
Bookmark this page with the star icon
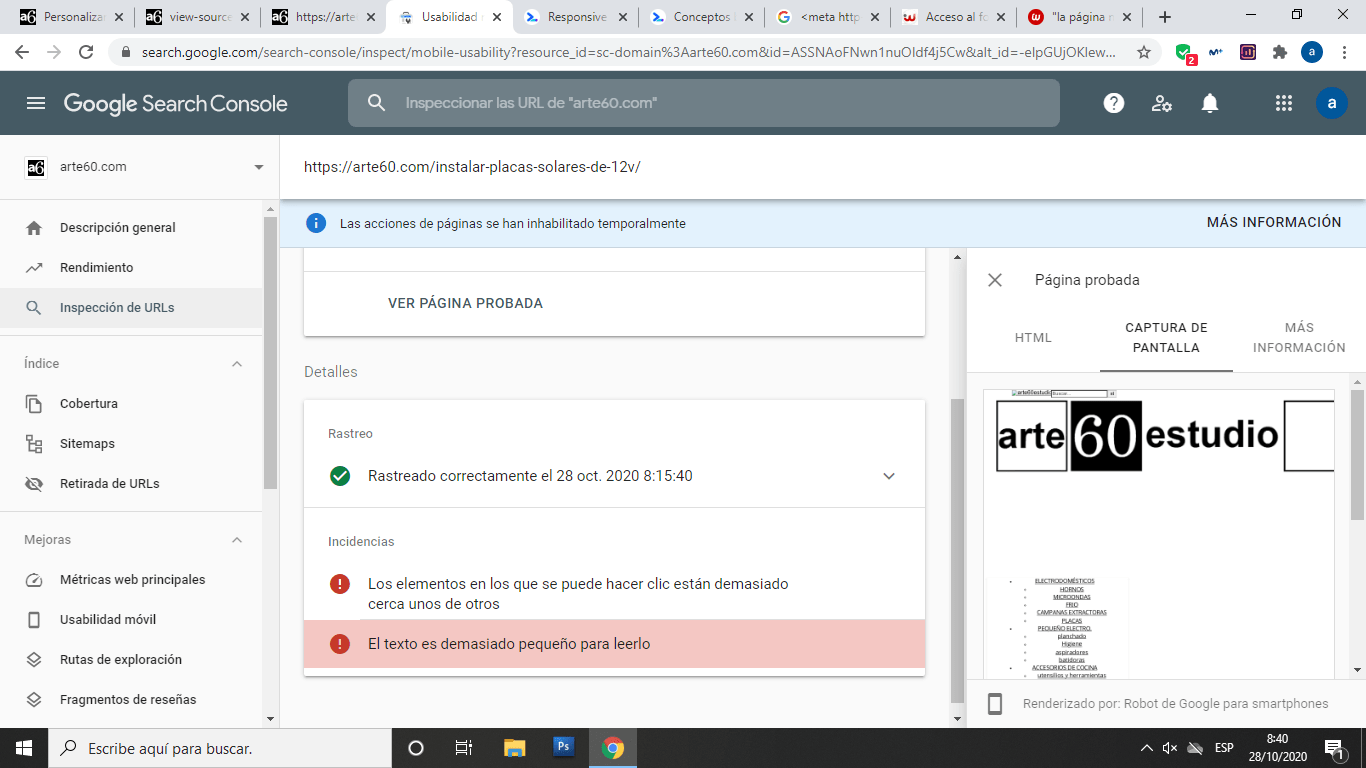point(1144,52)
